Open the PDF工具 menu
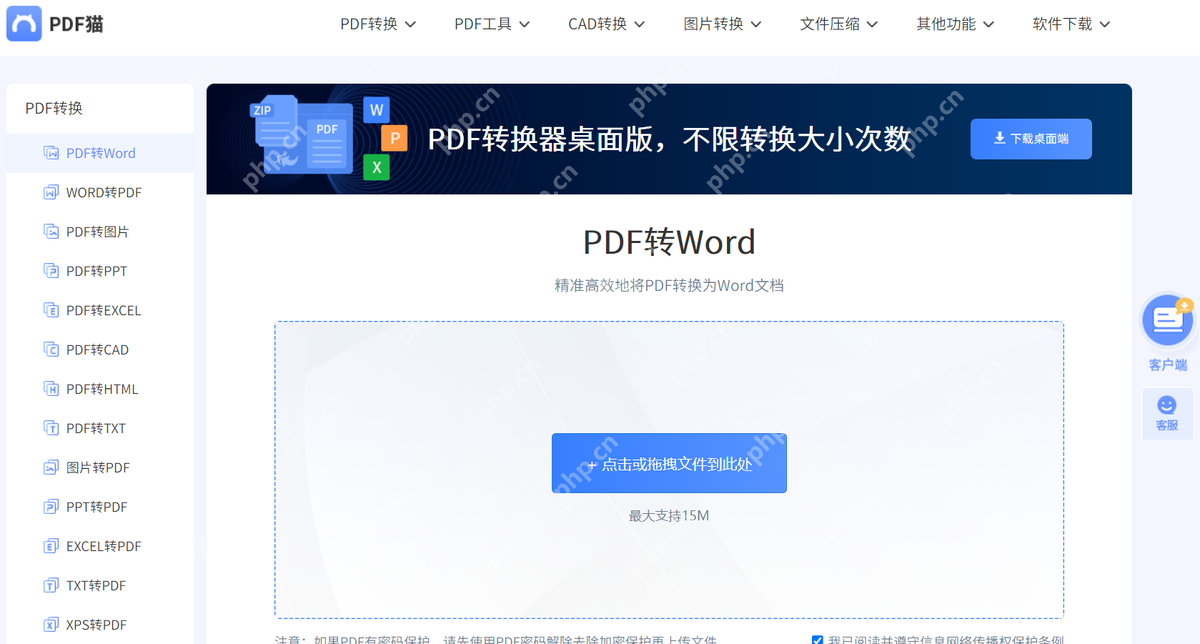The height and width of the screenshot is (644, 1200). pos(492,24)
